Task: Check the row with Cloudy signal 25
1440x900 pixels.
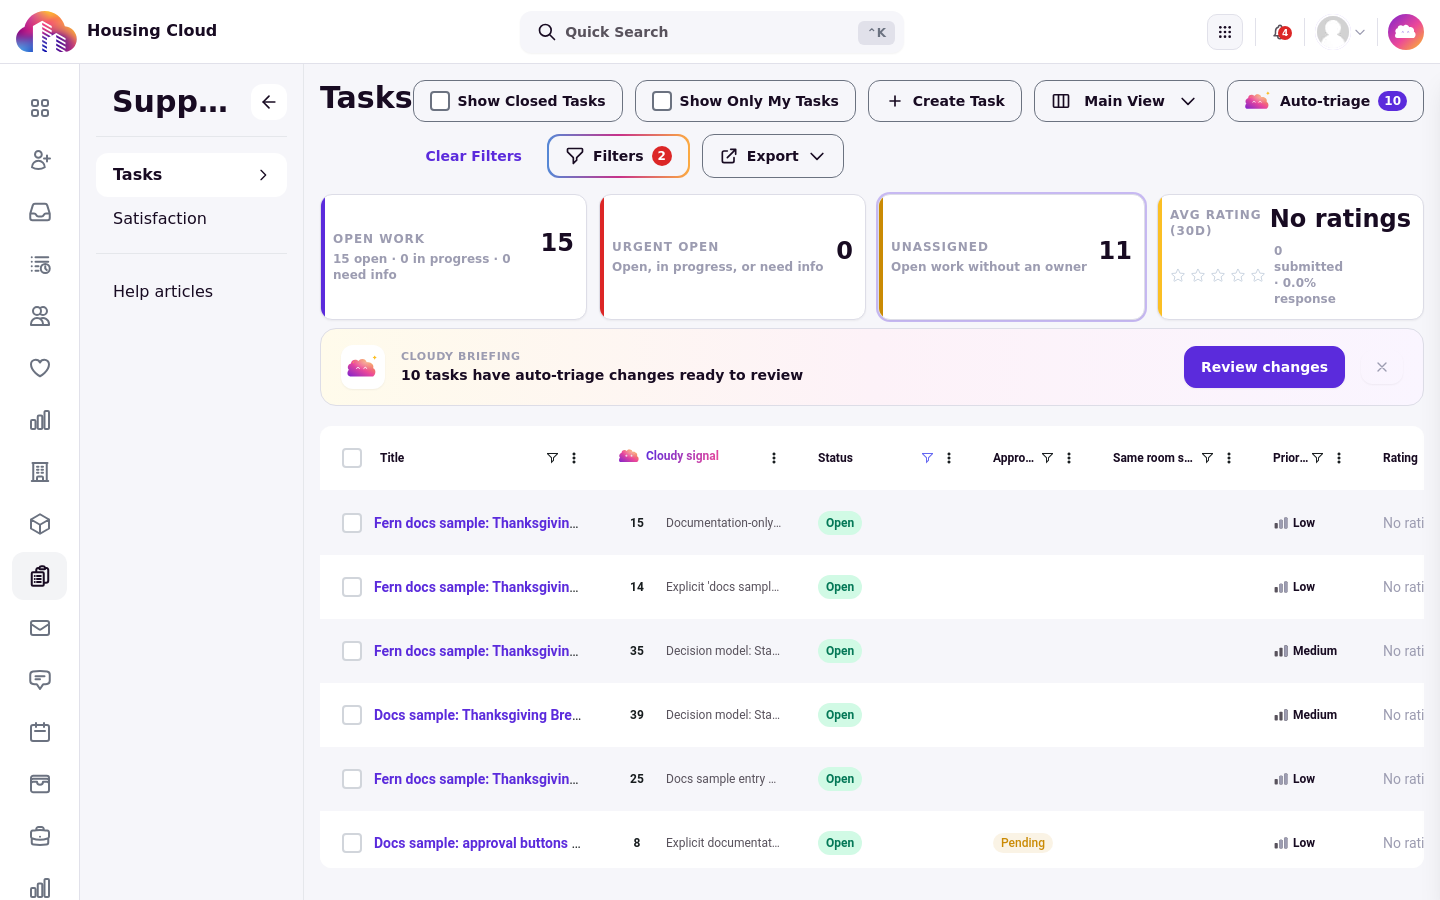Action: 352,779
